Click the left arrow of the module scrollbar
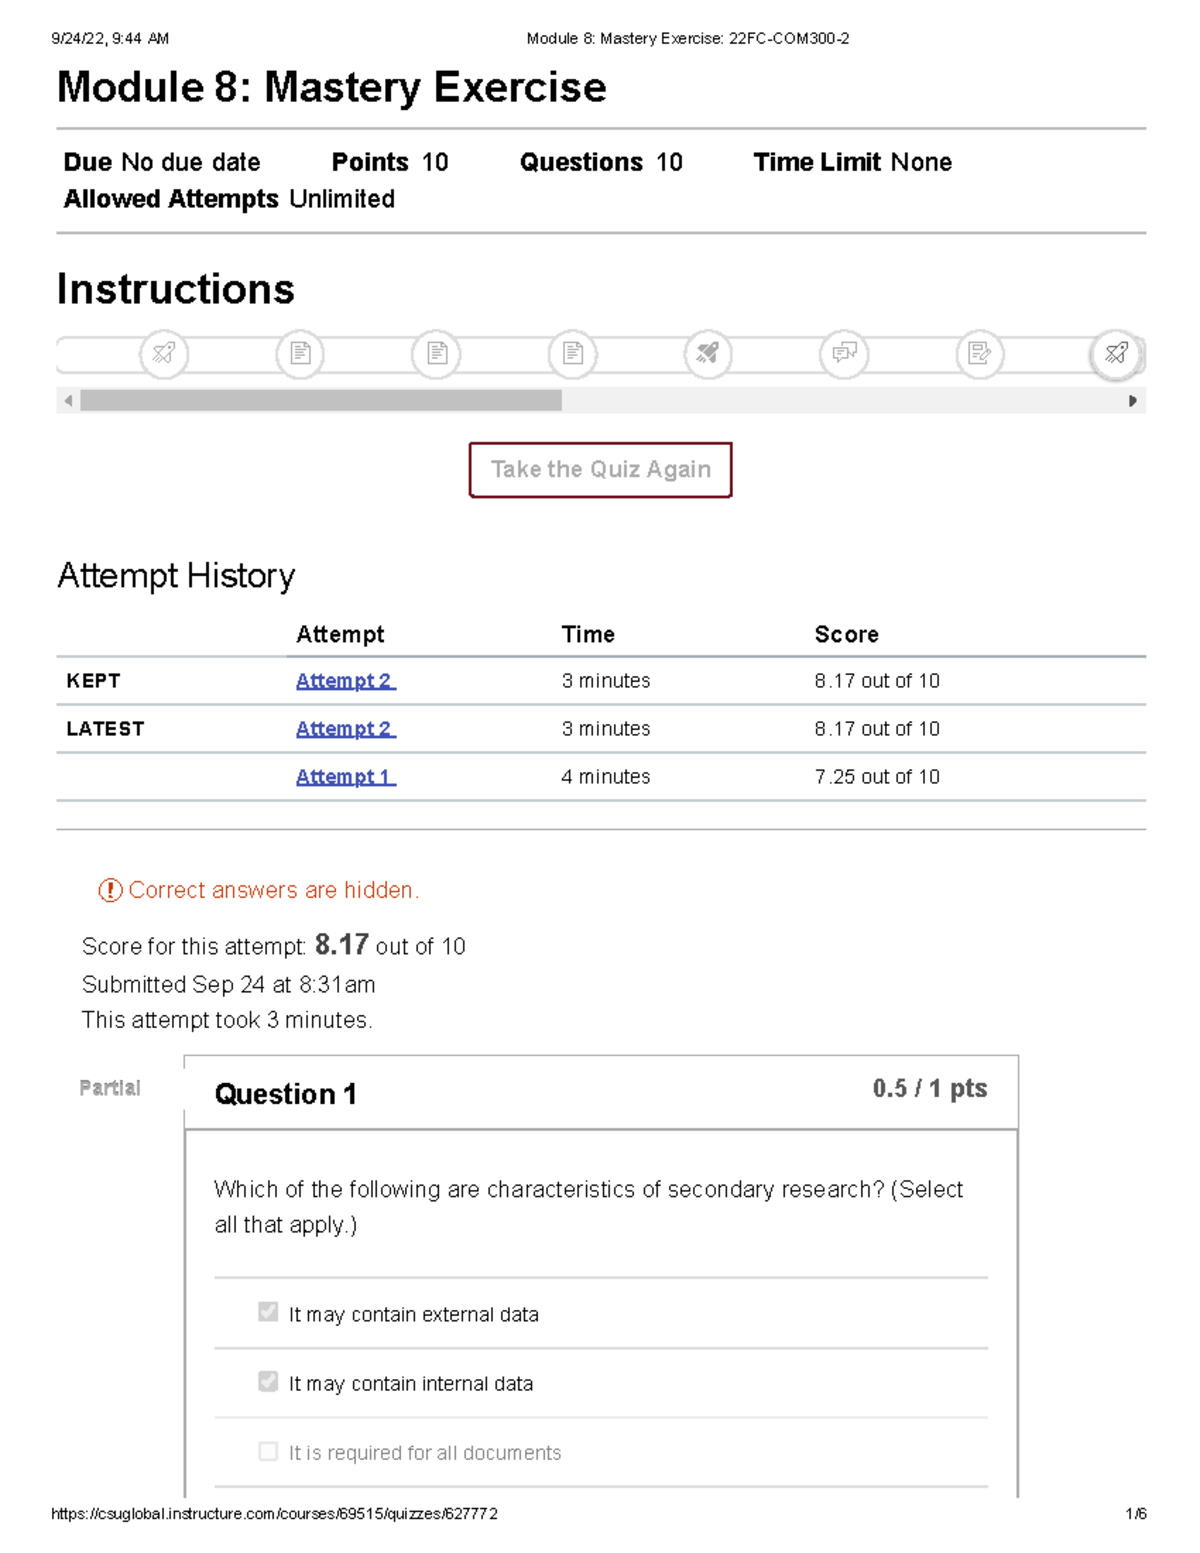 click(67, 401)
